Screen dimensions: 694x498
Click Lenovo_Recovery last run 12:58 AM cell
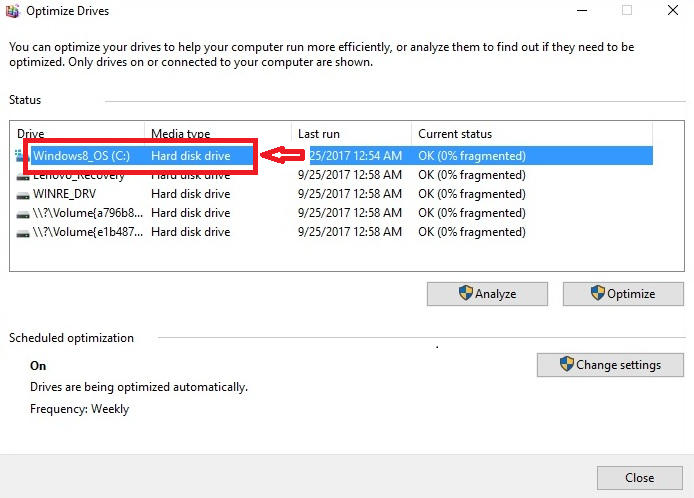pyautogui.click(x=350, y=175)
